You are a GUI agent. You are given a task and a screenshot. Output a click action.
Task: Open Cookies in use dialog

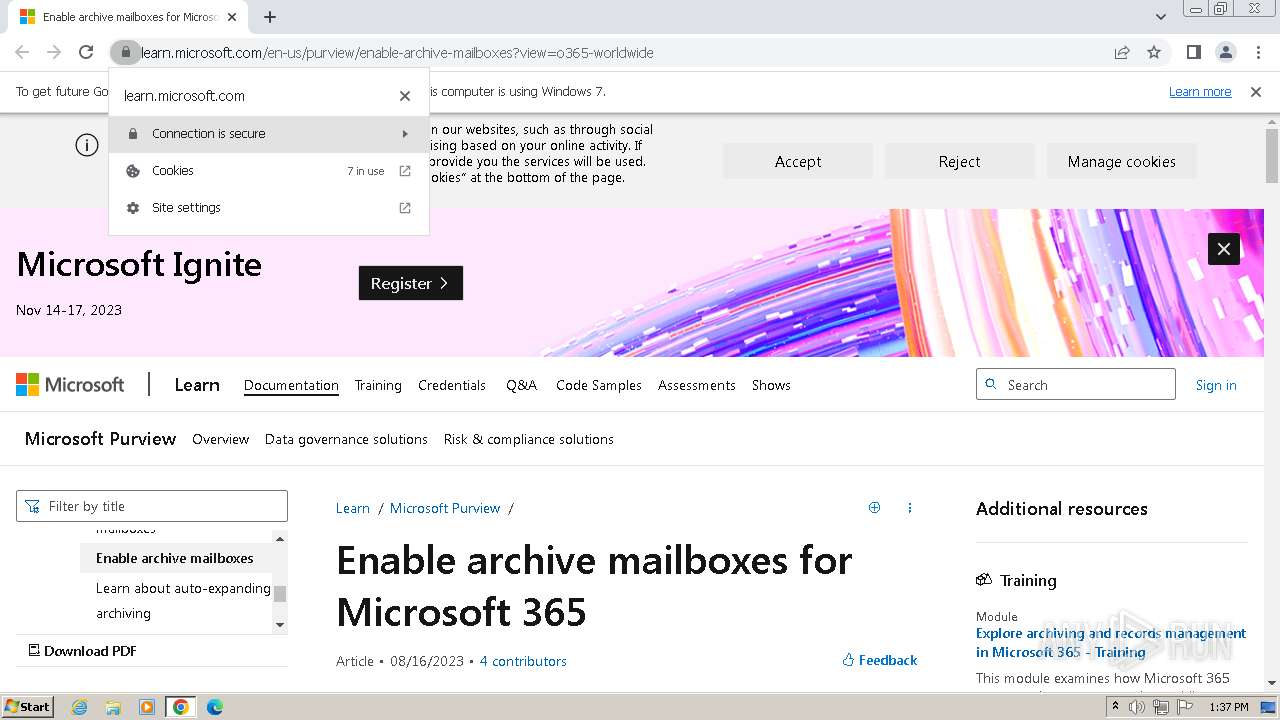point(269,171)
